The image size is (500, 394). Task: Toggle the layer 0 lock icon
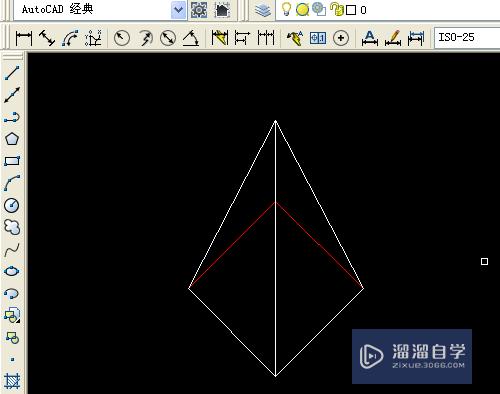click(337, 9)
